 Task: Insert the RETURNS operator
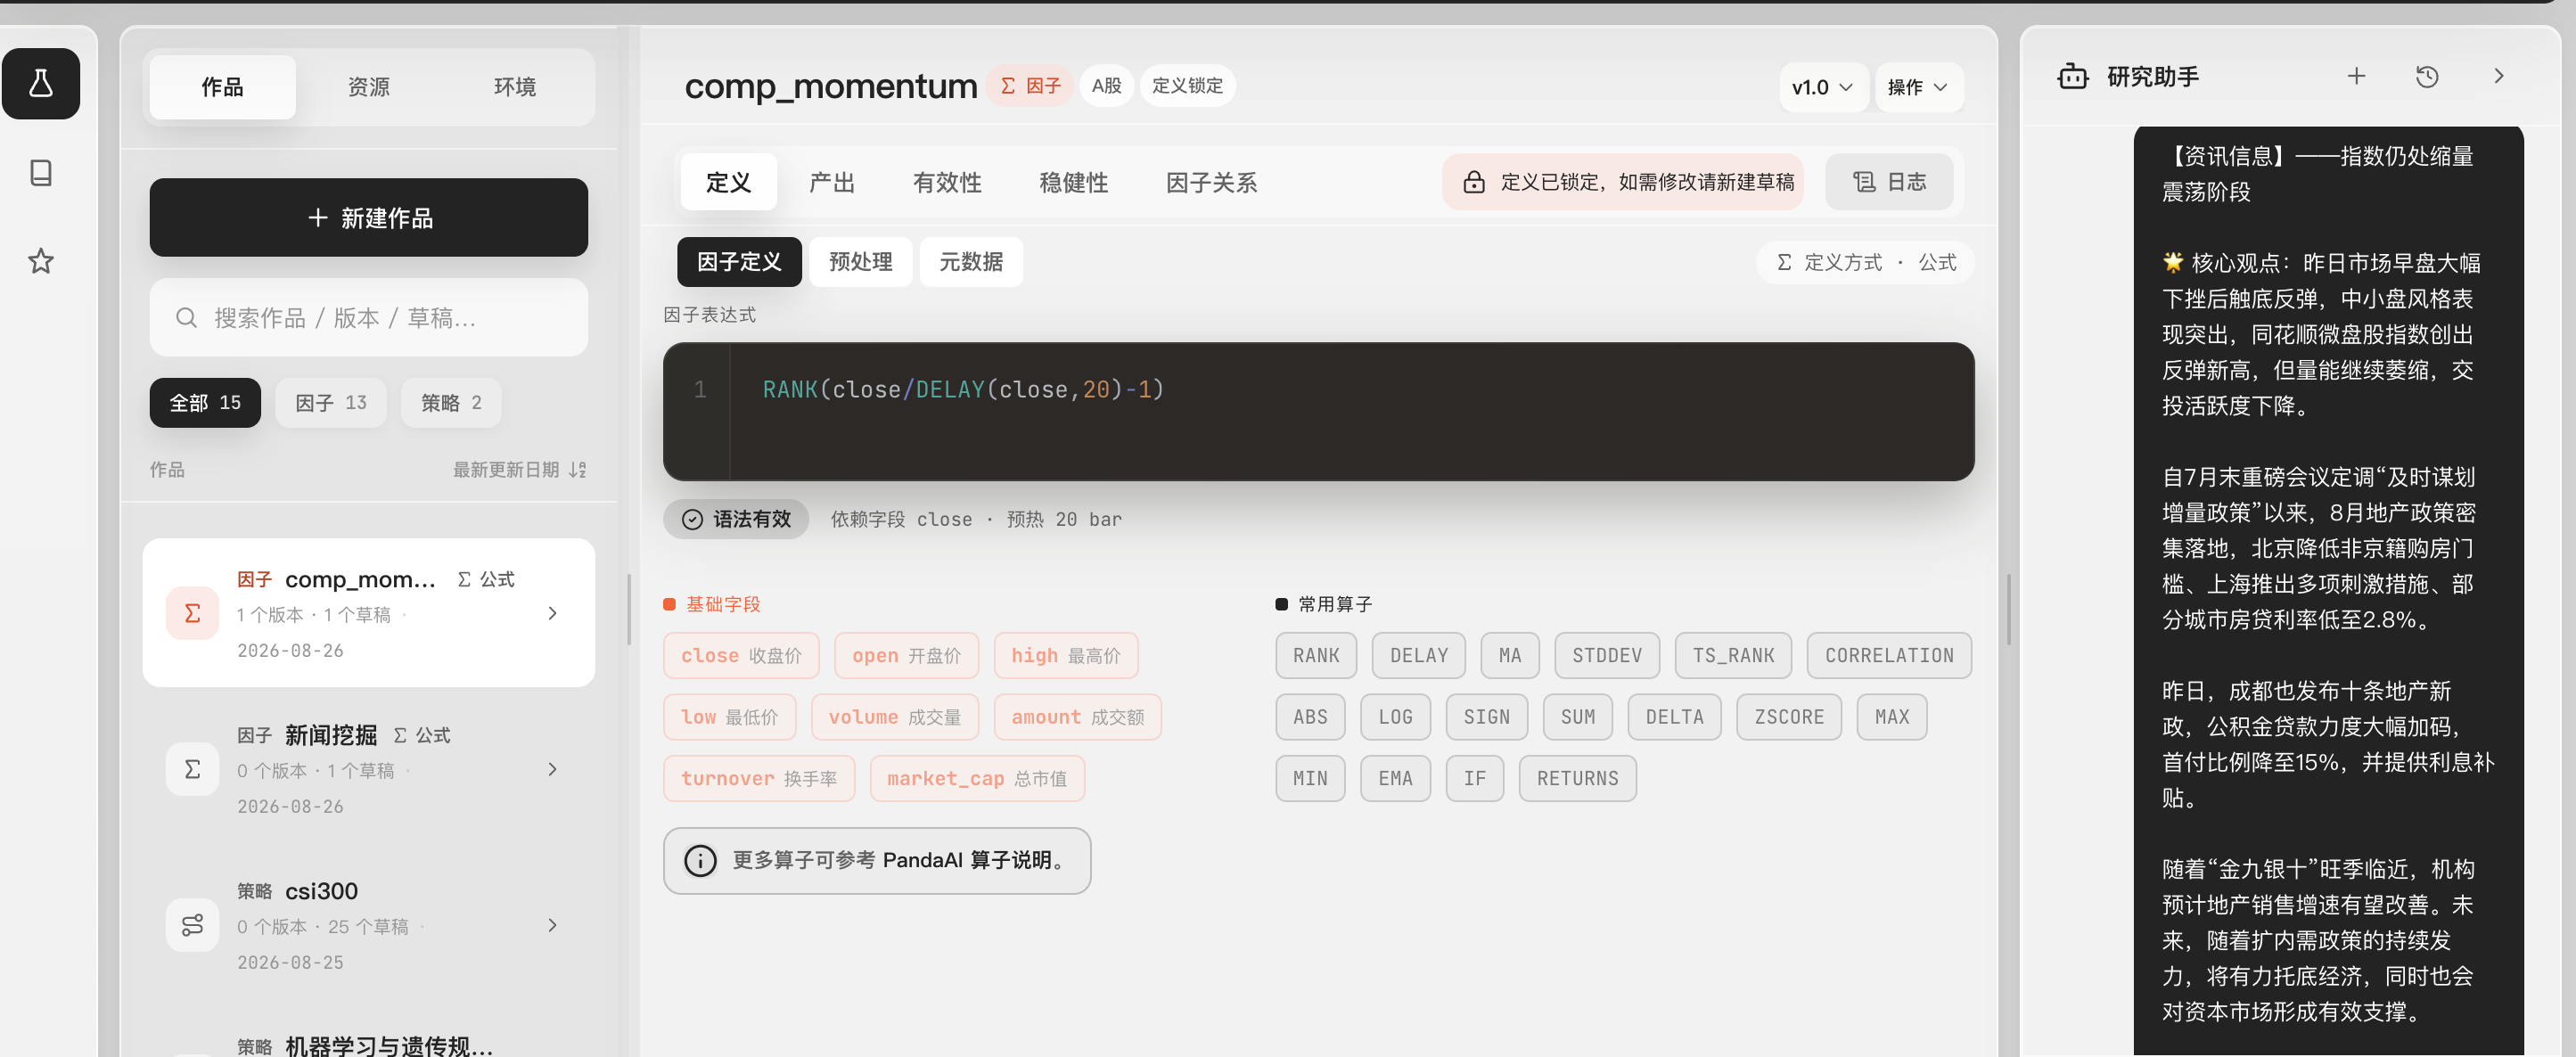click(1577, 778)
